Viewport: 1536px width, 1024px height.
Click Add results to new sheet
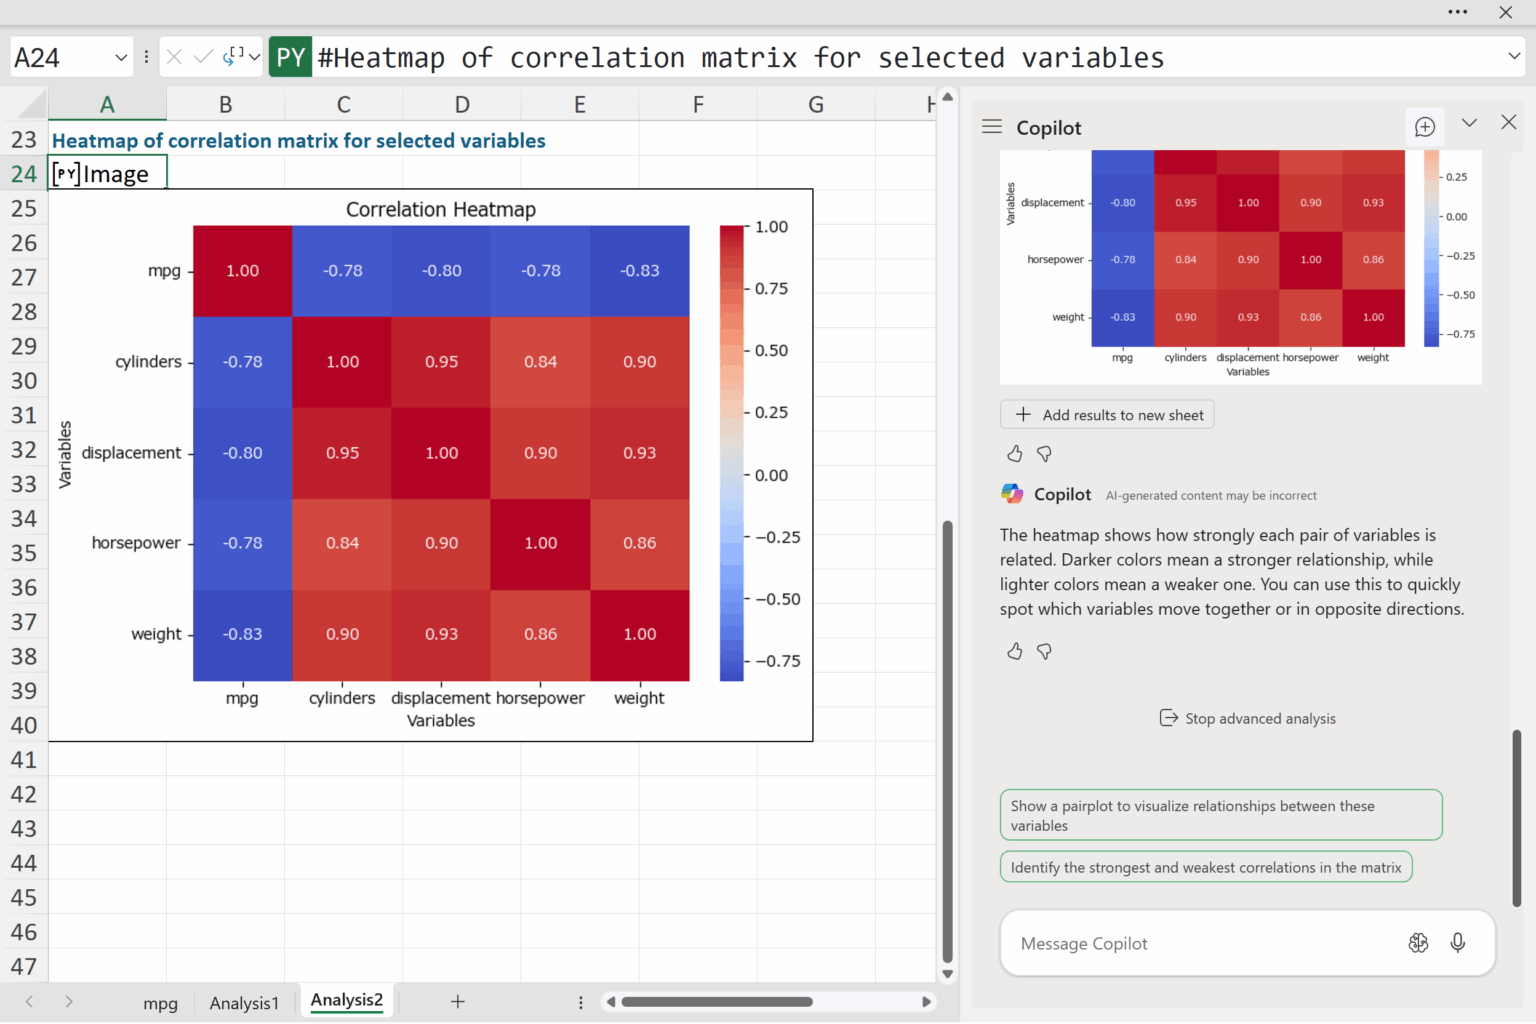(1107, 415)
